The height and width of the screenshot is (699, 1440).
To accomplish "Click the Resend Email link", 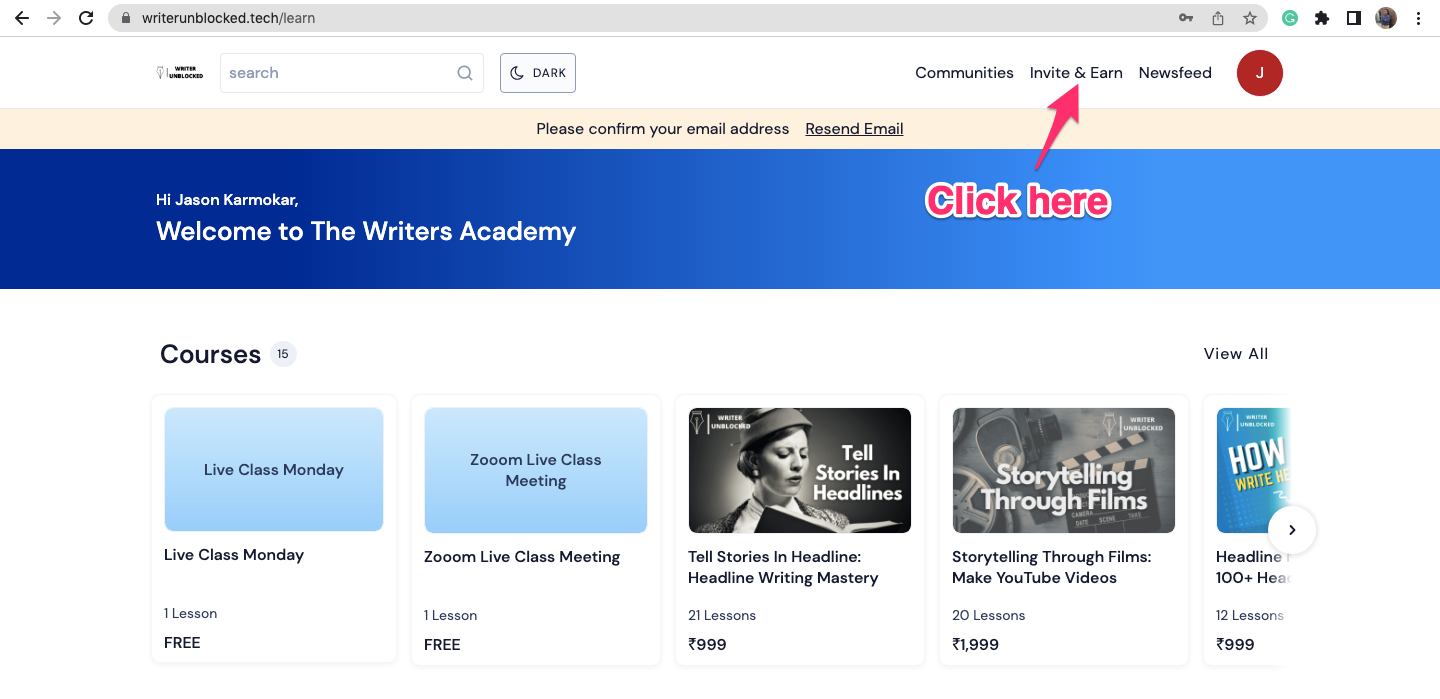I will point(854,129).
